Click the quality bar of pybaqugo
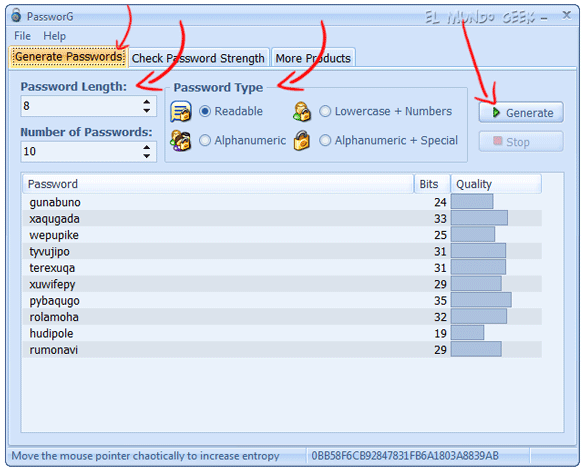Image resolution: width=585 pixels, height=470 pixels. [481, 300]
